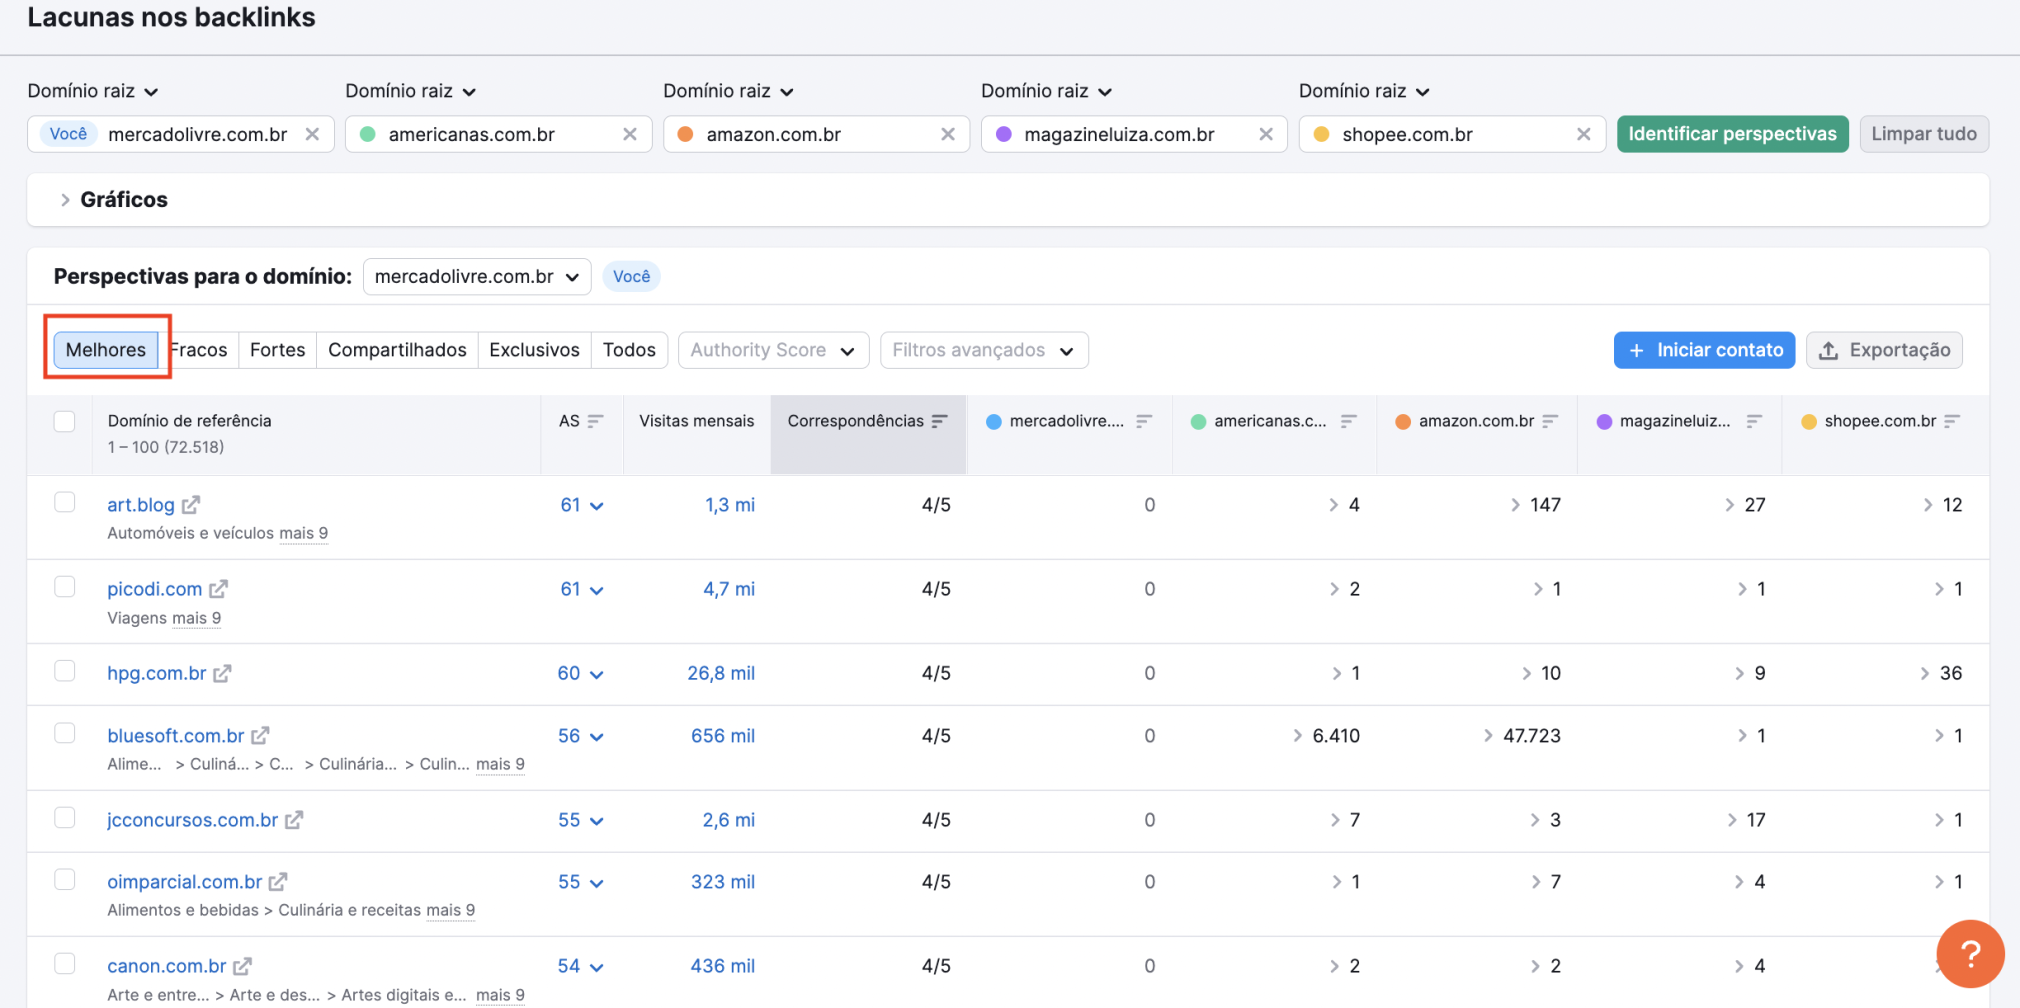Screen dimensions: 2020x1008
Task: Sort mercadolivre column with sort icon
Action: 1144,421
